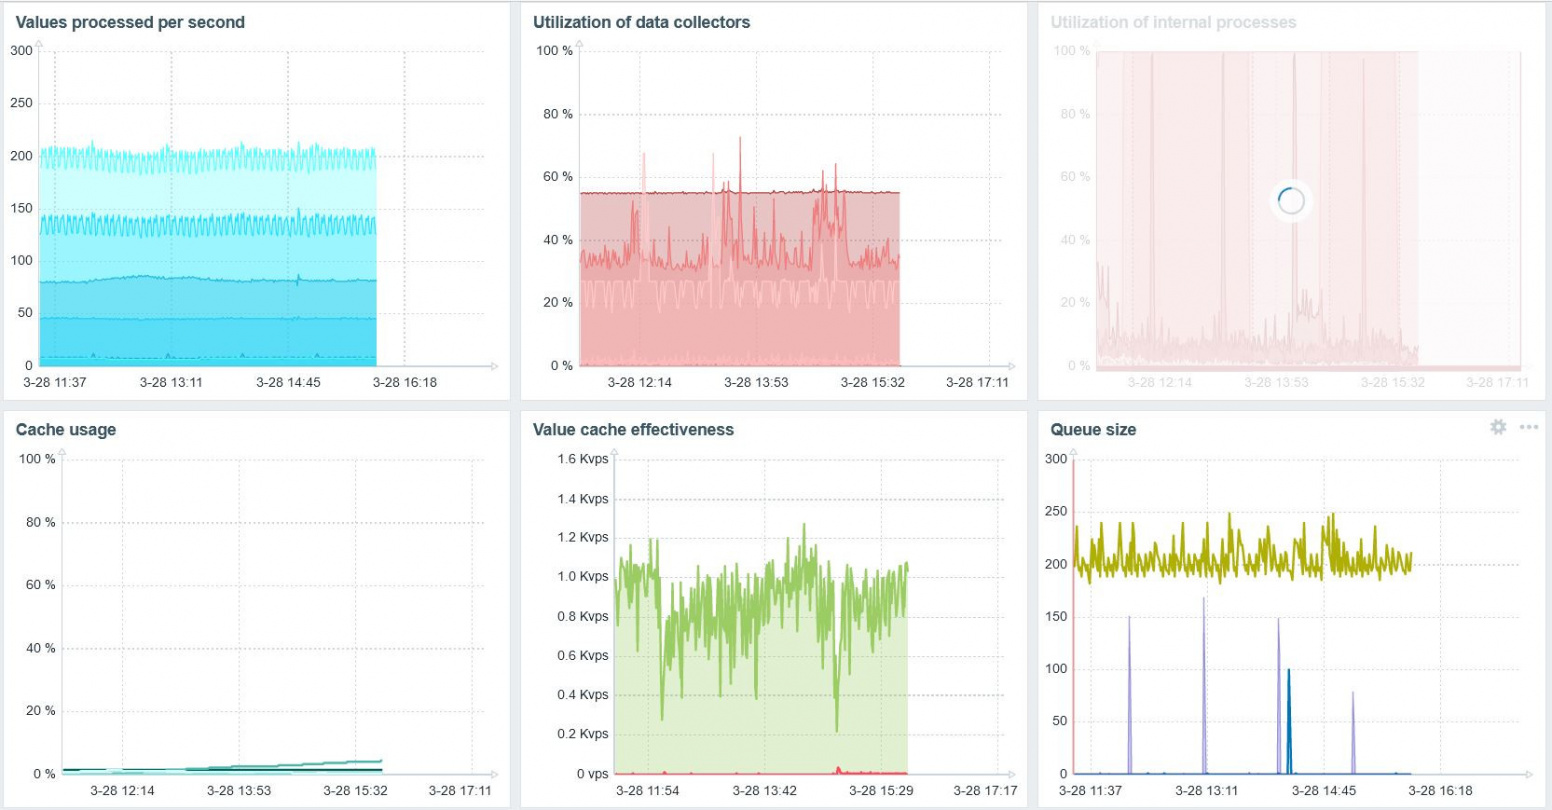Click the '0.8 Kvps' axis label

pos(582,617)
